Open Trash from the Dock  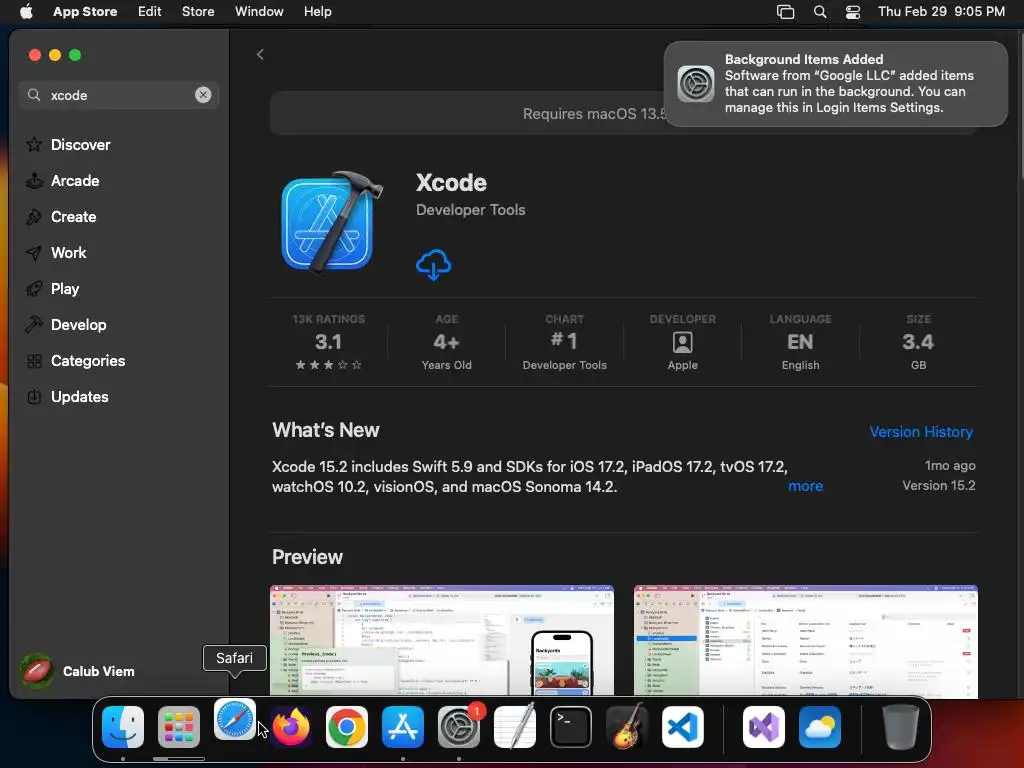pyautogui.click(x=901, y=727)
